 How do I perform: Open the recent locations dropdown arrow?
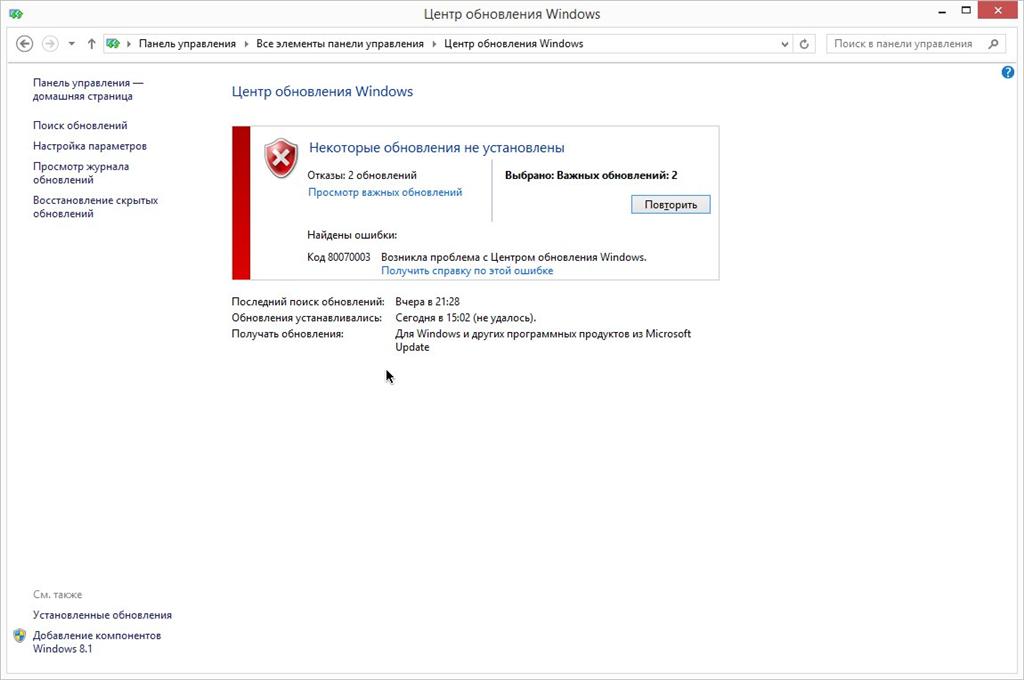pyautogui.click(x=72, y=44)
